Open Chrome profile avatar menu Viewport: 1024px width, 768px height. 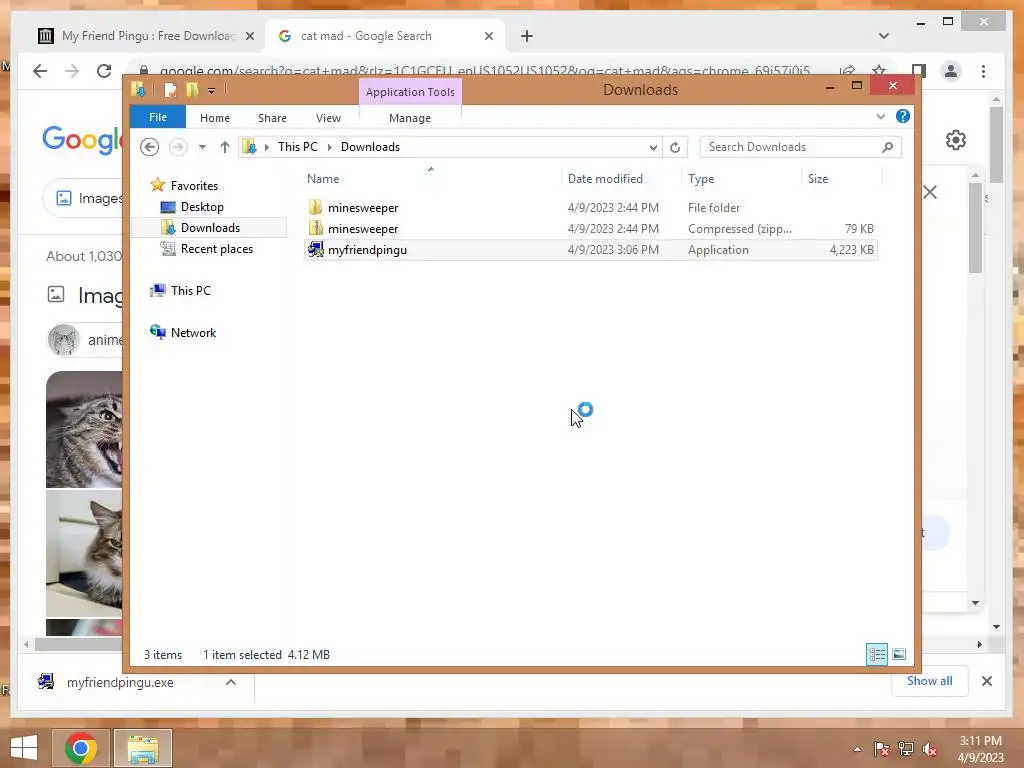coord(951,71)
